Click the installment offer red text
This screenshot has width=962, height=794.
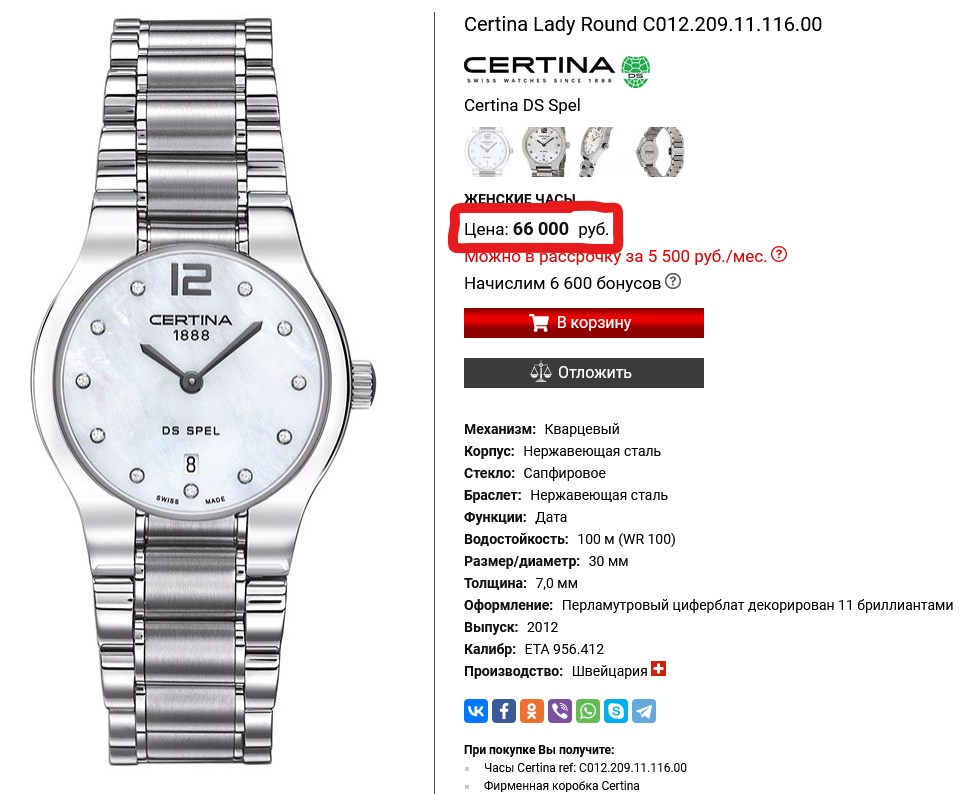615,256
